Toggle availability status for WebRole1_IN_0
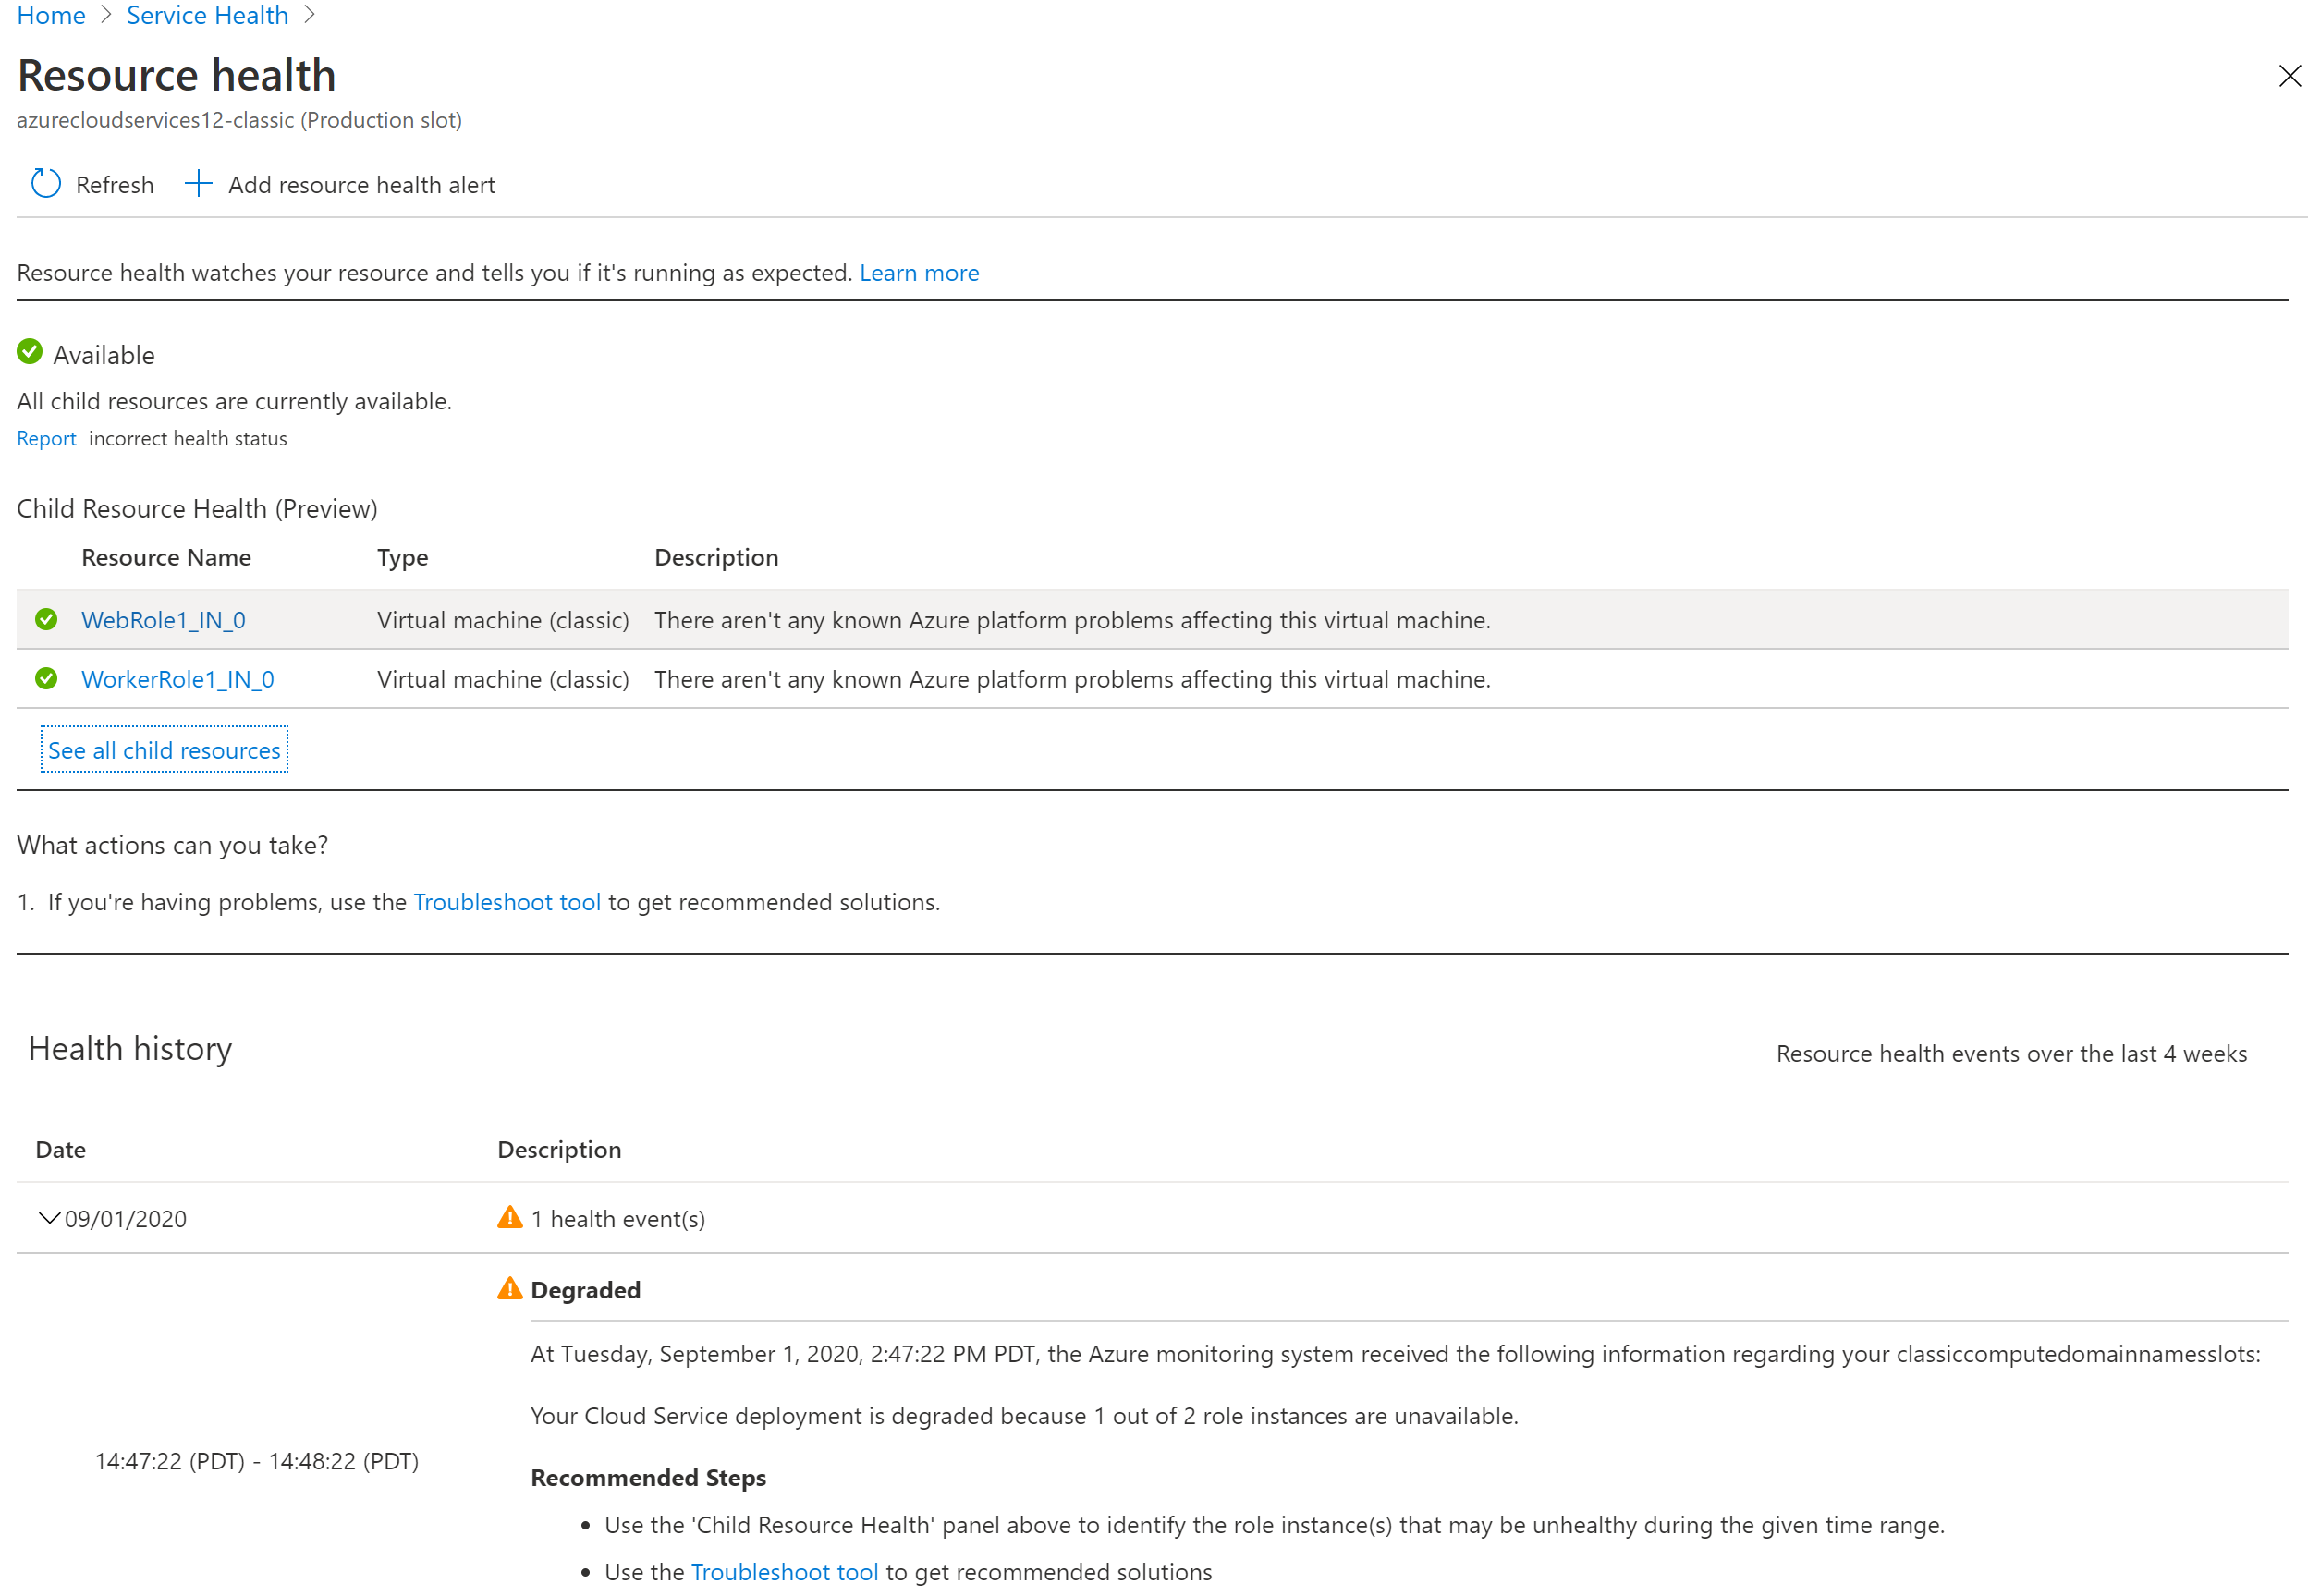 pyautogui.click(x=47, y=619)
